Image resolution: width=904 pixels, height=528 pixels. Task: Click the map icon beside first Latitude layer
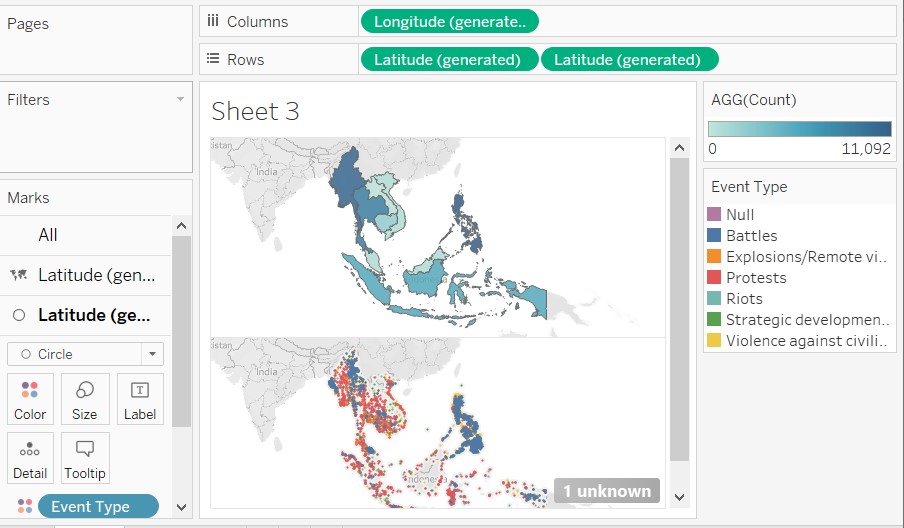click(18, 275)
